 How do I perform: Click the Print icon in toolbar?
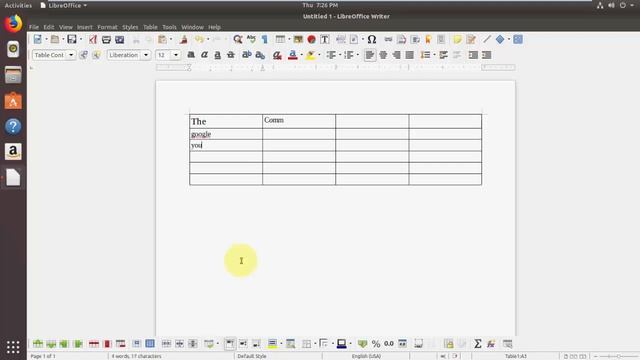(106, 40)
